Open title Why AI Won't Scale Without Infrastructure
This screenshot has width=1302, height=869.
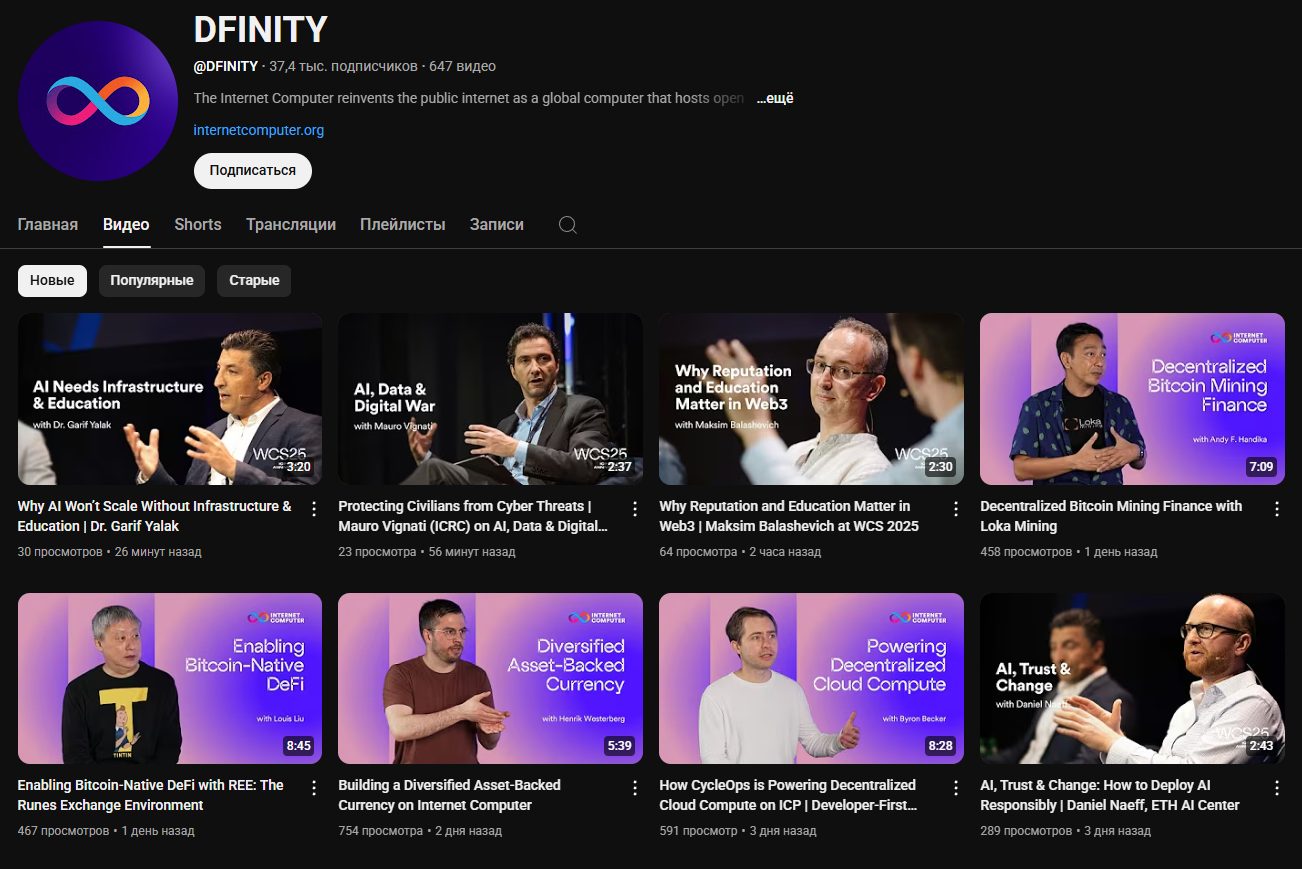click(x=155, y=516)
